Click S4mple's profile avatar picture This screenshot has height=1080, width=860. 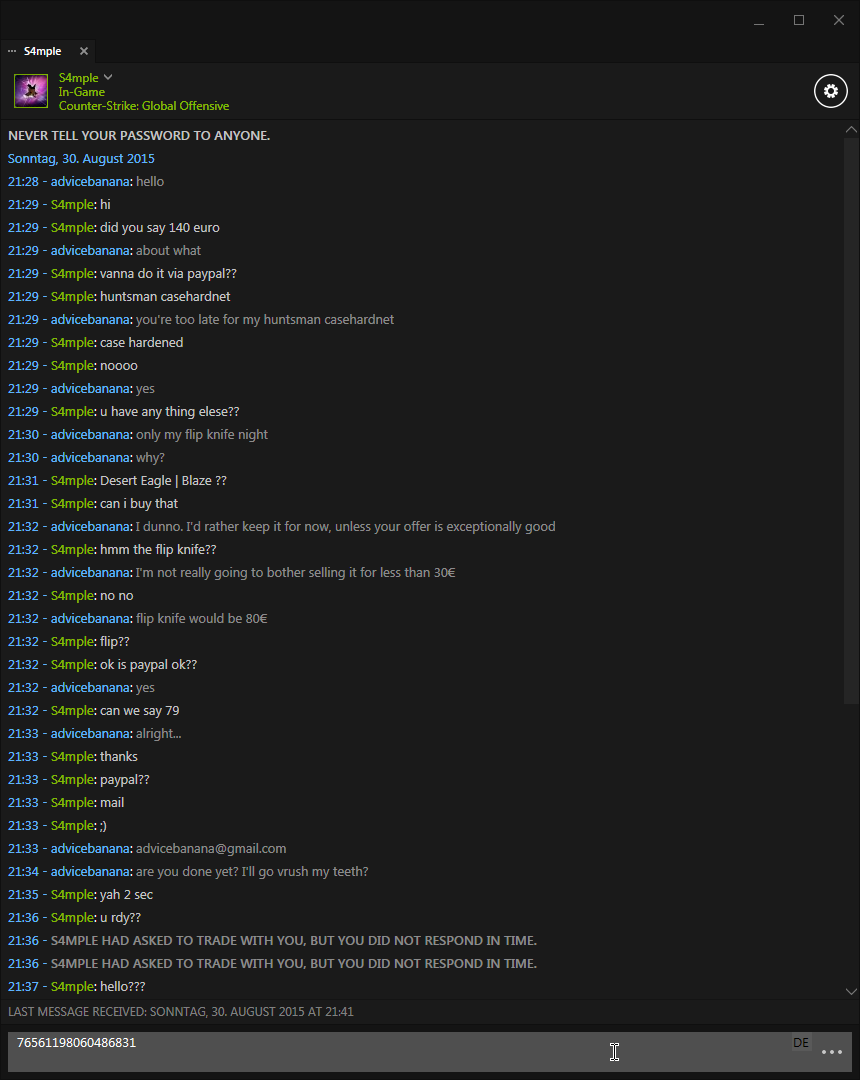(x=31, y=91)
